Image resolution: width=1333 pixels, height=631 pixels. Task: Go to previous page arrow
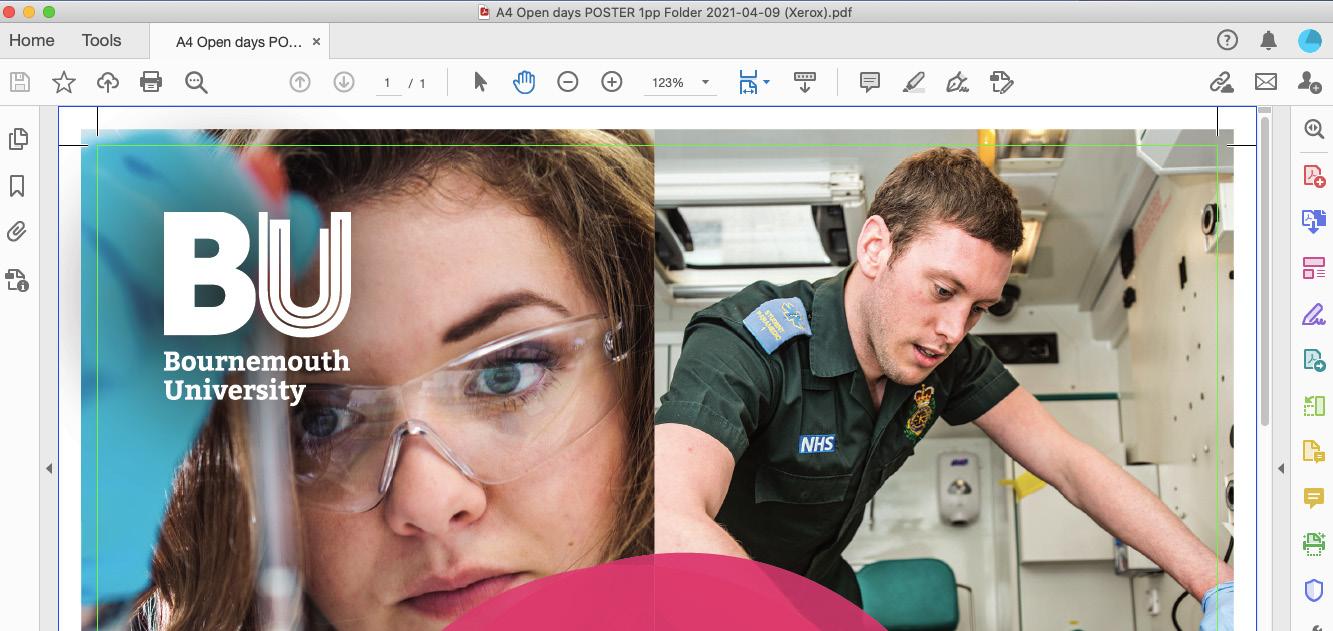(300, 82)
